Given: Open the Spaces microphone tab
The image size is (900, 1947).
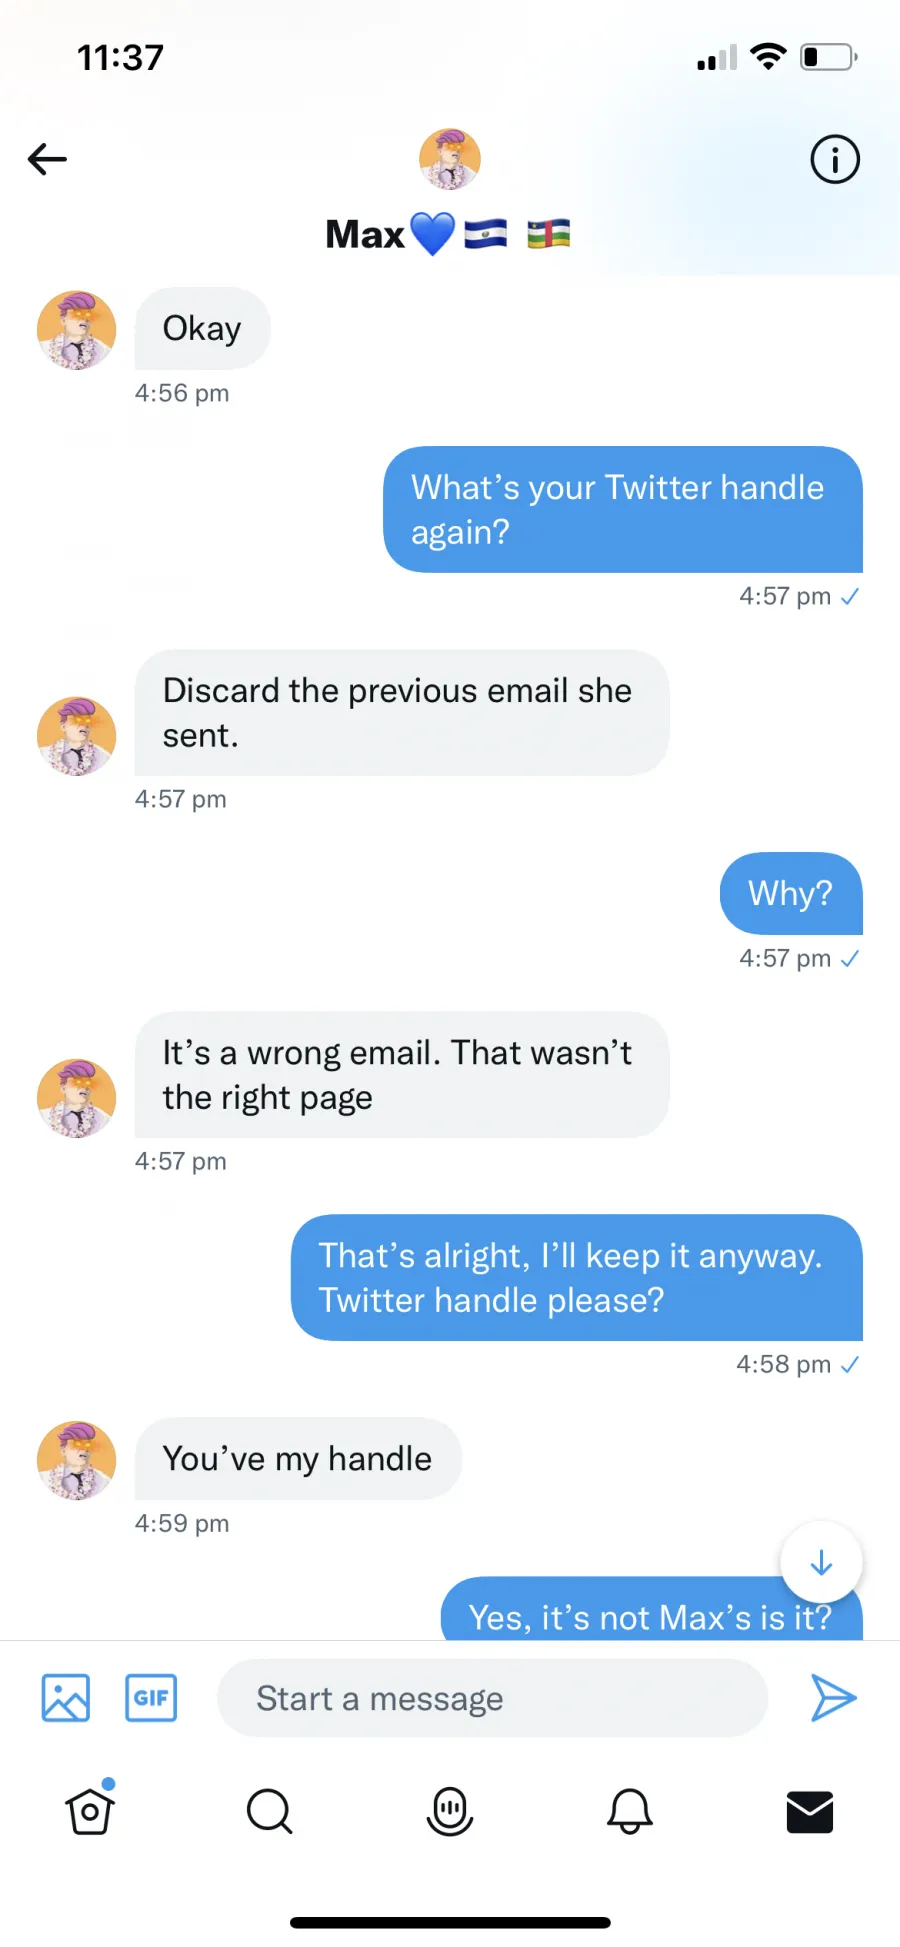Looking at the screenshot, I should pyautogui.click(x=450, y=1811).
